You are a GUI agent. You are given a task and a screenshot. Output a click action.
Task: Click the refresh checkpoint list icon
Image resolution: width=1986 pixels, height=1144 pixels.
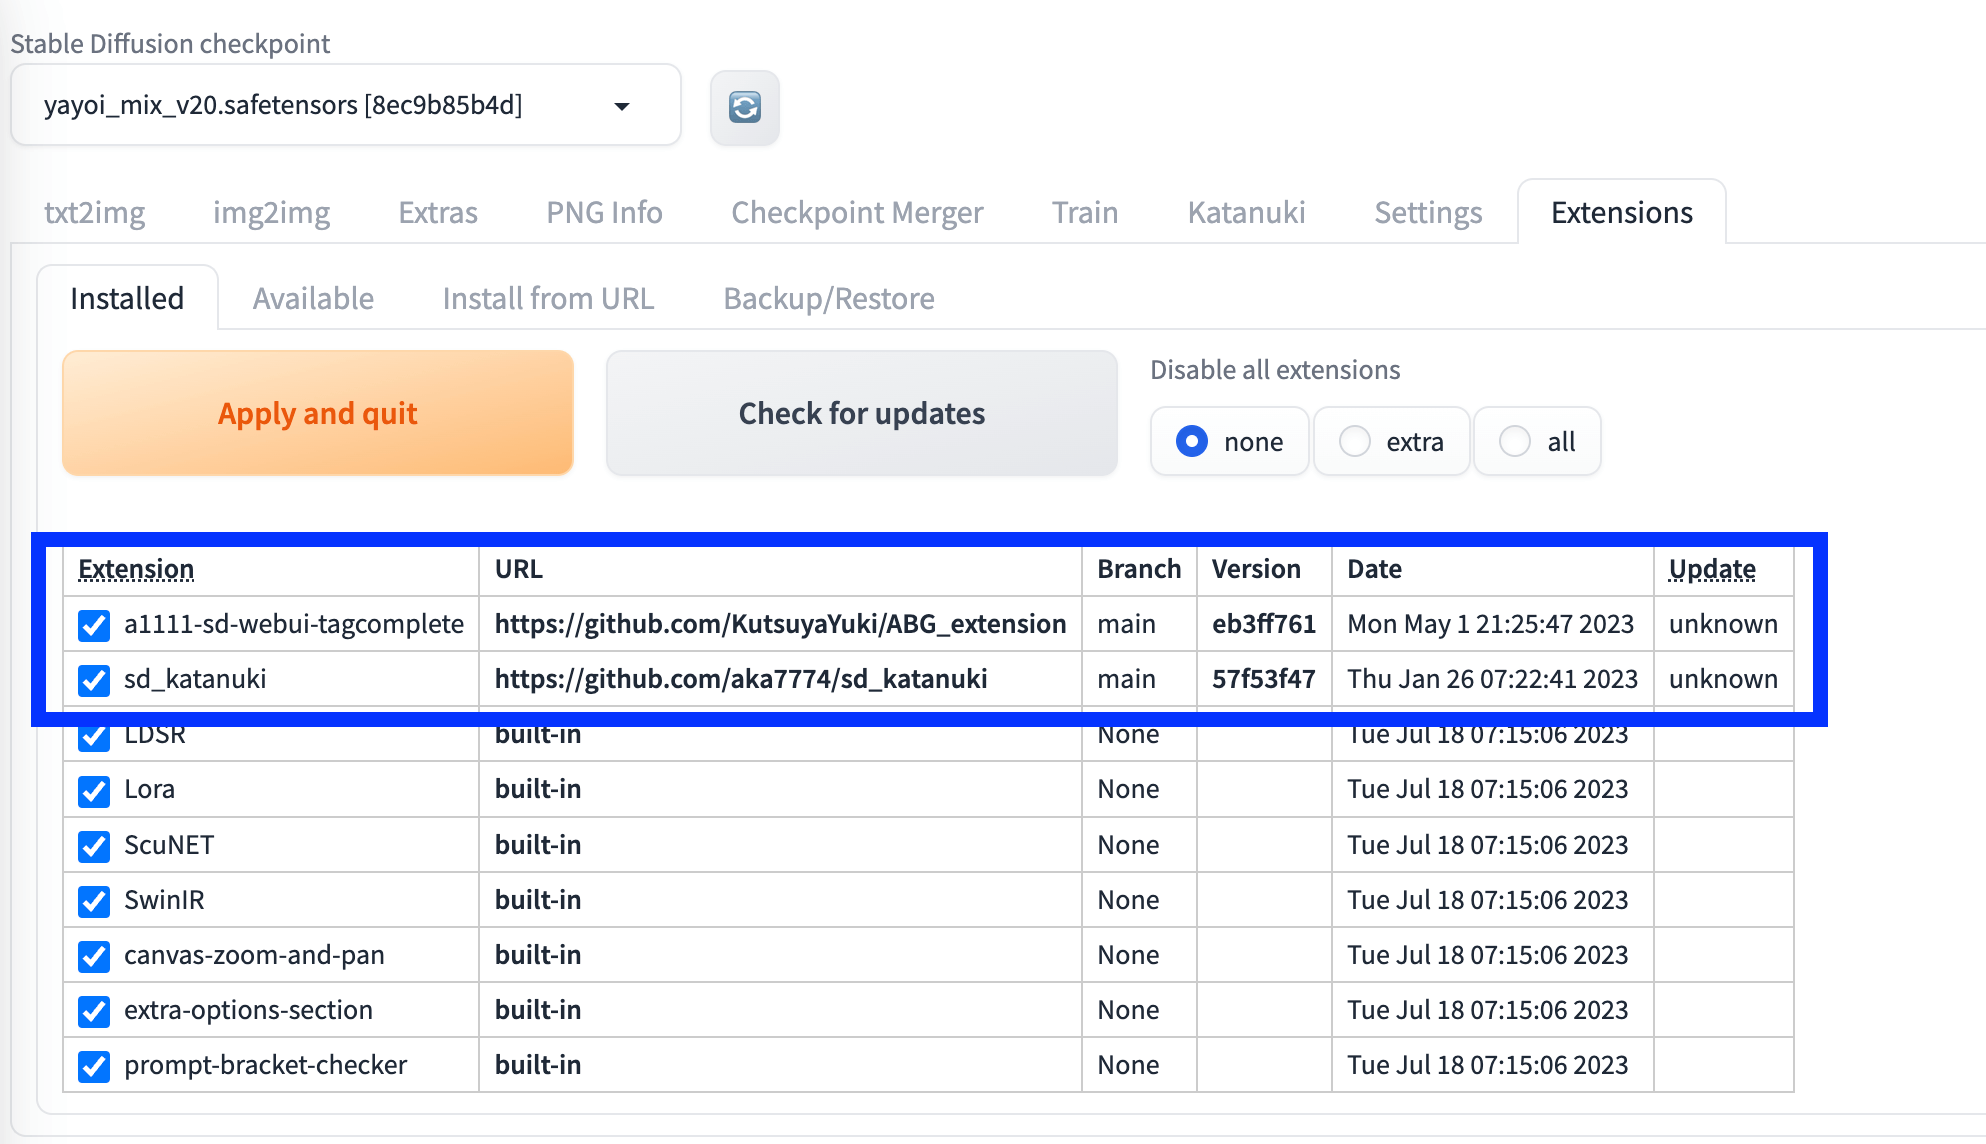(744, 107)
